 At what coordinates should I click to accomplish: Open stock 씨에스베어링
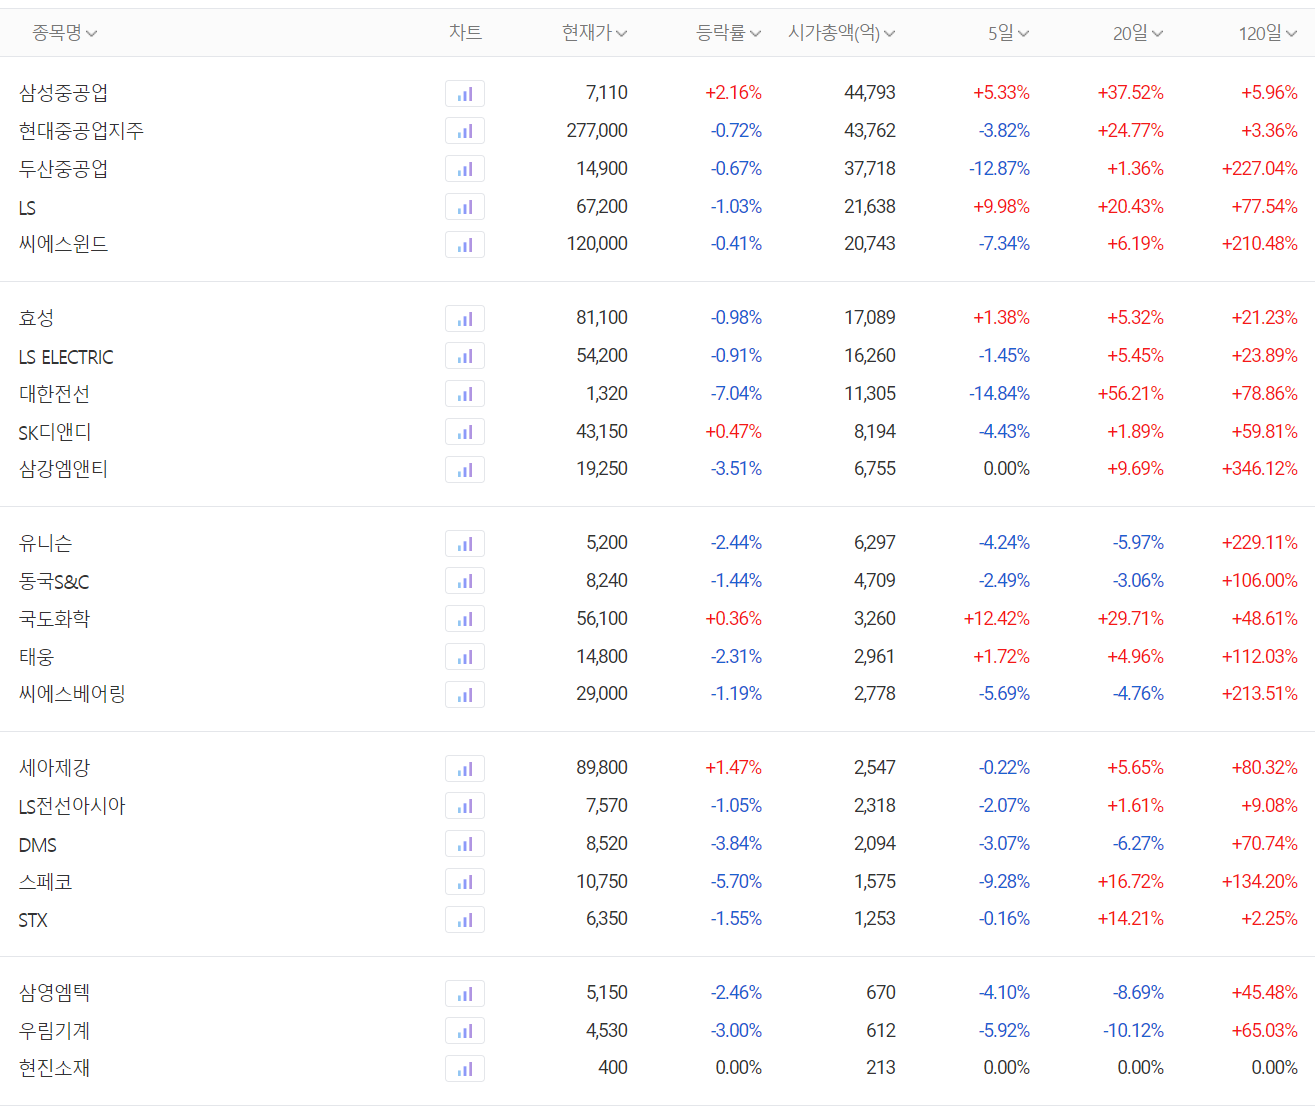(x=72, y=694)
